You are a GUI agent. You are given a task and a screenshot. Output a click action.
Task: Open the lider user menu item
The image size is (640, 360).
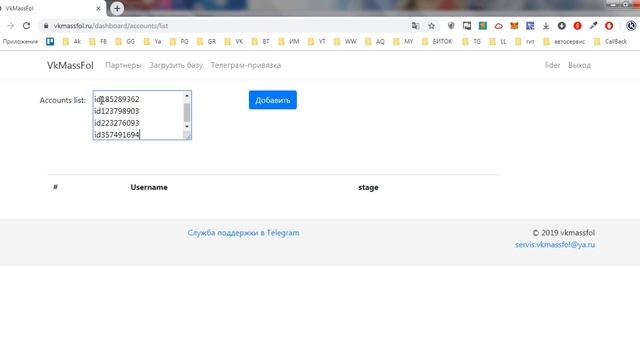tap(552, 65)
